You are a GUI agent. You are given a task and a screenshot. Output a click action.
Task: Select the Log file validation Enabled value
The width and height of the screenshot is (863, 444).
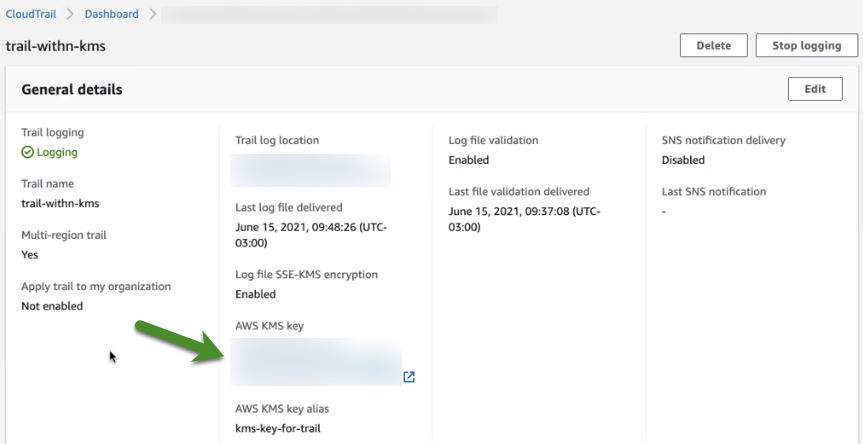point(468,160)
